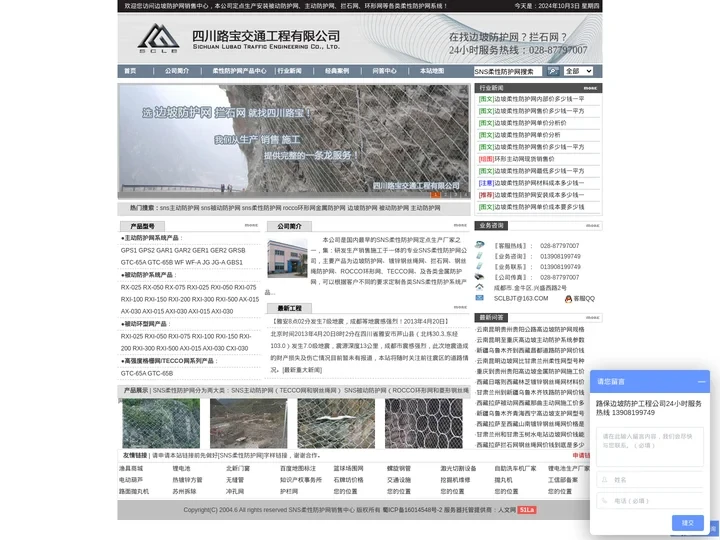The height and width of the screenshot is (540, 720).
Task: Focus the message content textarea
Action: pyautogui.click(x=650, y=446)
